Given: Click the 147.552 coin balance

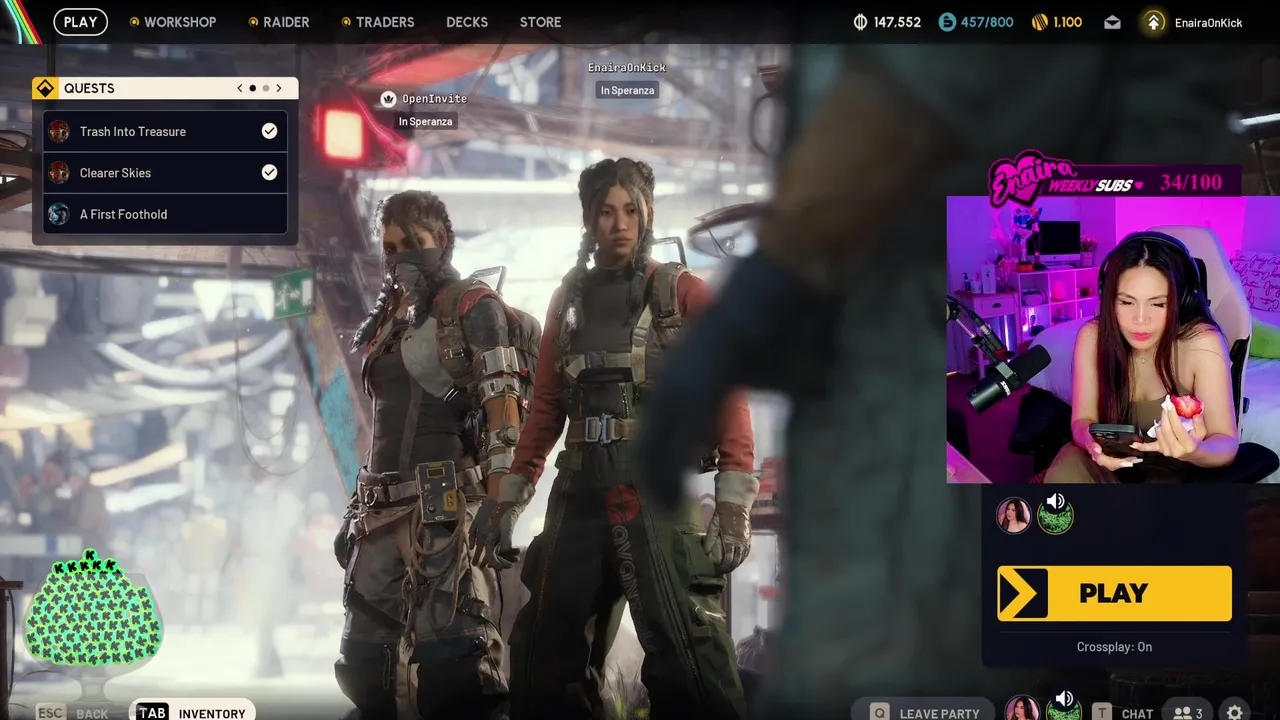Looking at the screenshot, I should point(897,22).
